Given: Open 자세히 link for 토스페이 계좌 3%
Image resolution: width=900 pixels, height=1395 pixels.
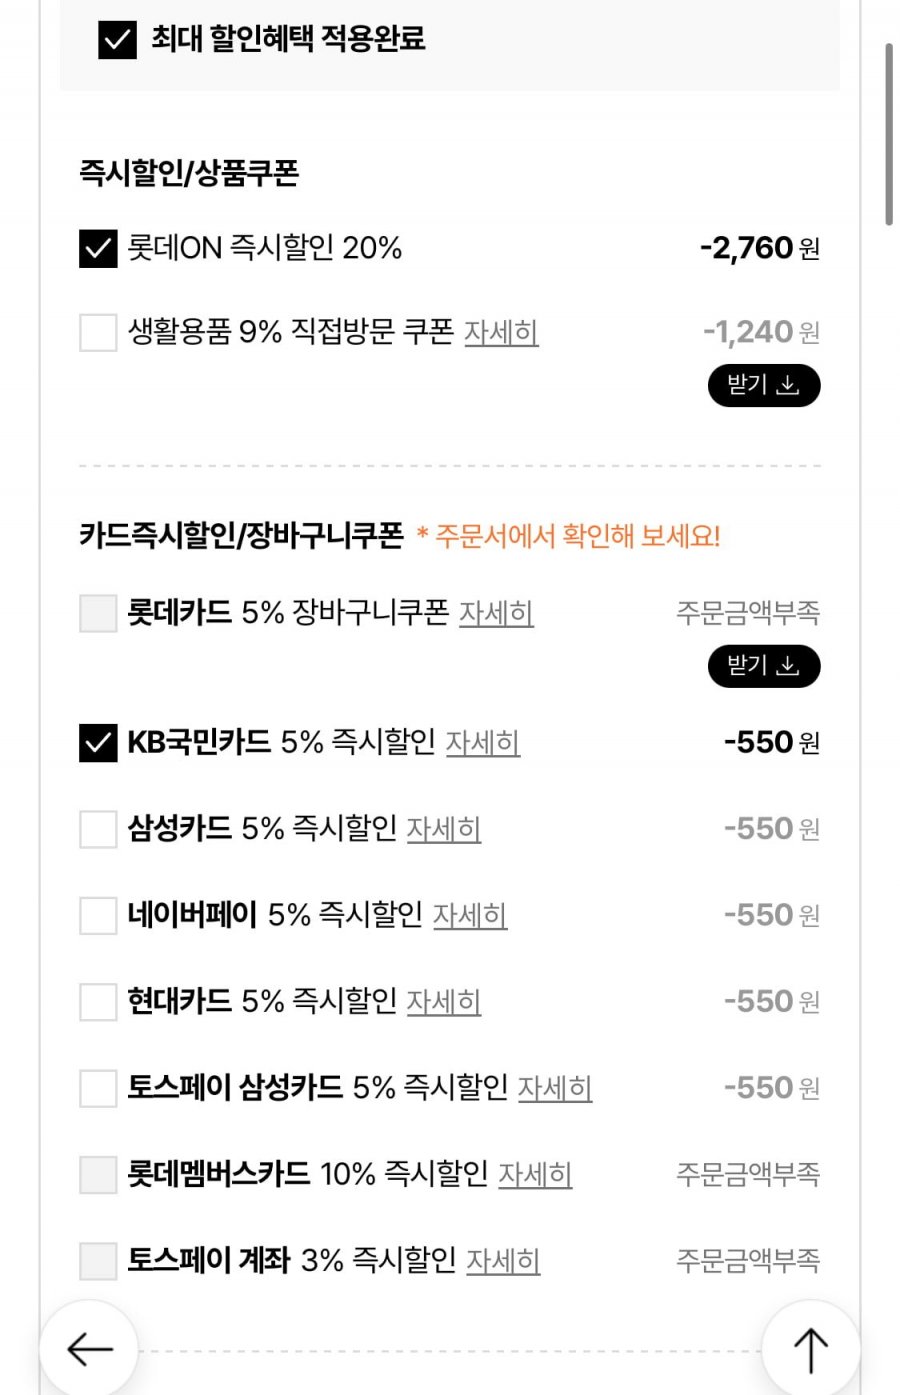Looking at the screenshot, I should (x=503, y=1260).
